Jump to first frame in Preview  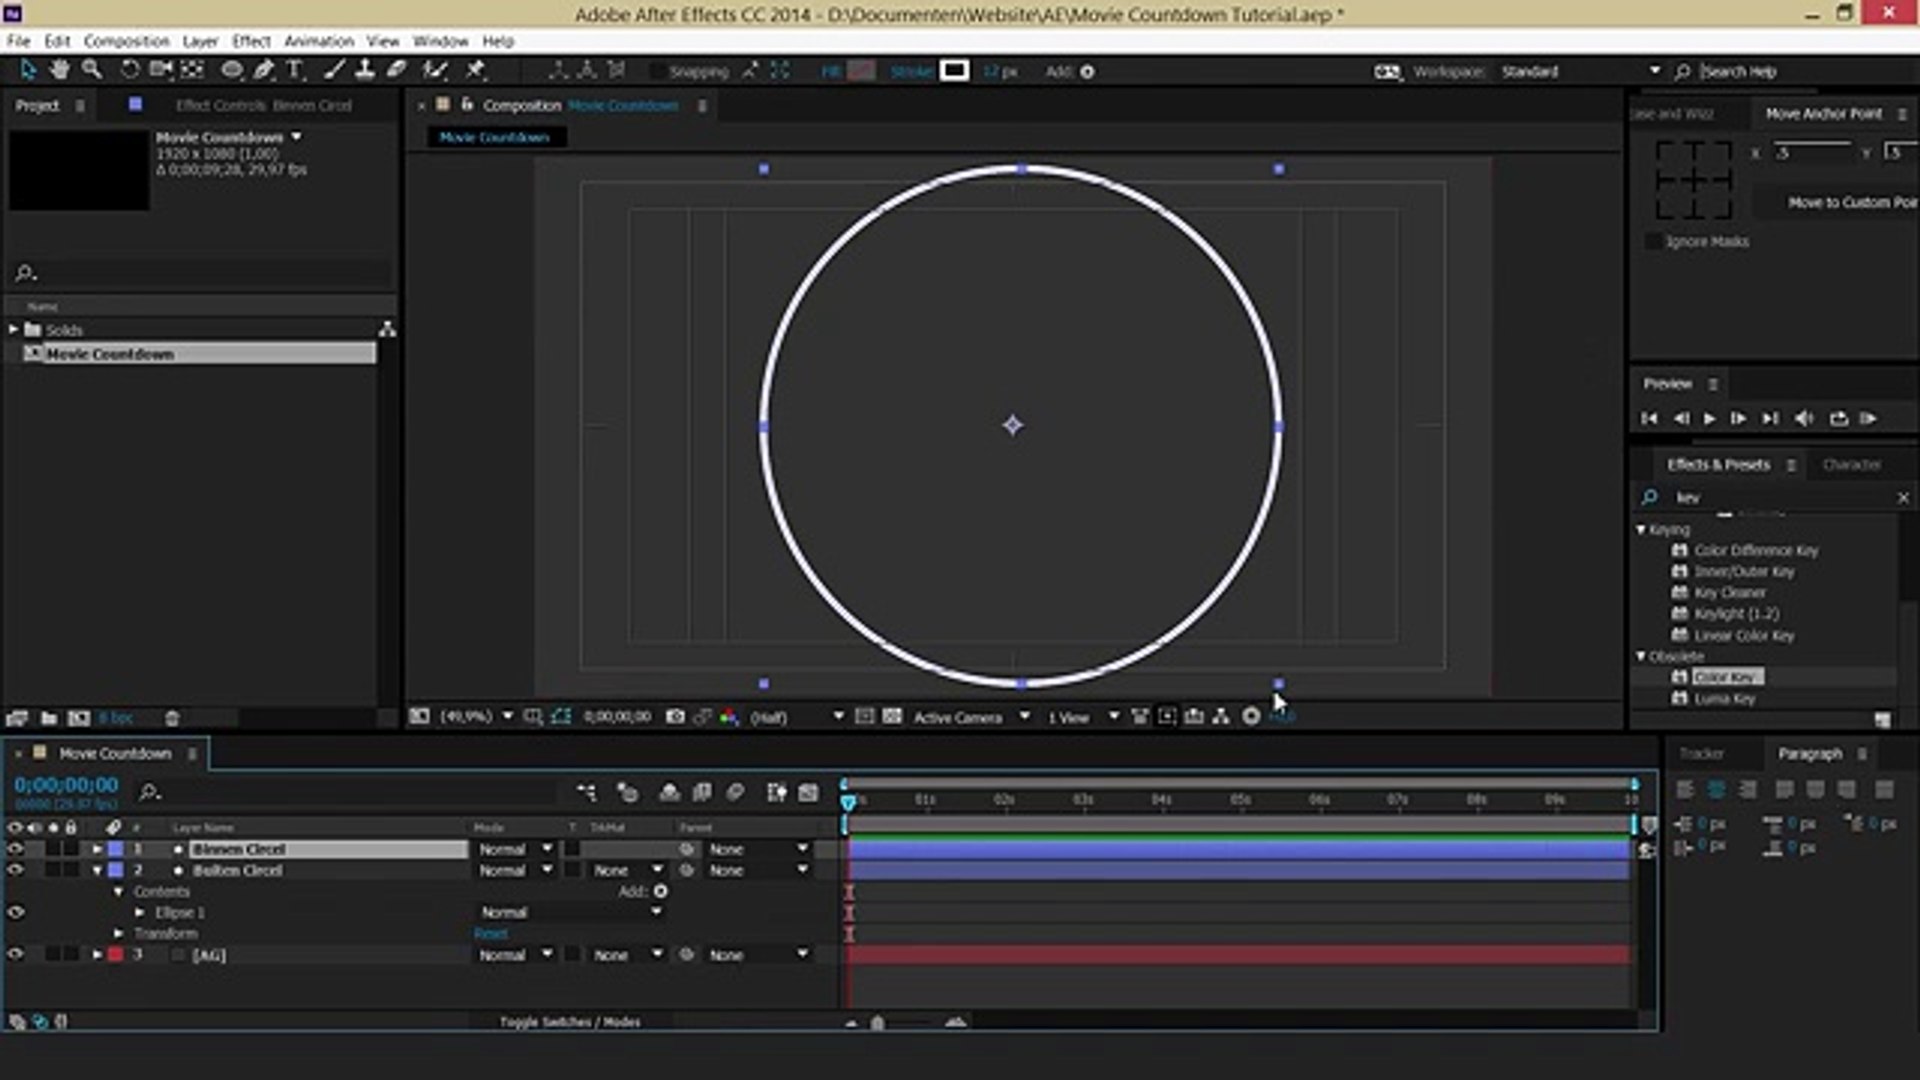pyautogui.click(x=1649, y=418)
